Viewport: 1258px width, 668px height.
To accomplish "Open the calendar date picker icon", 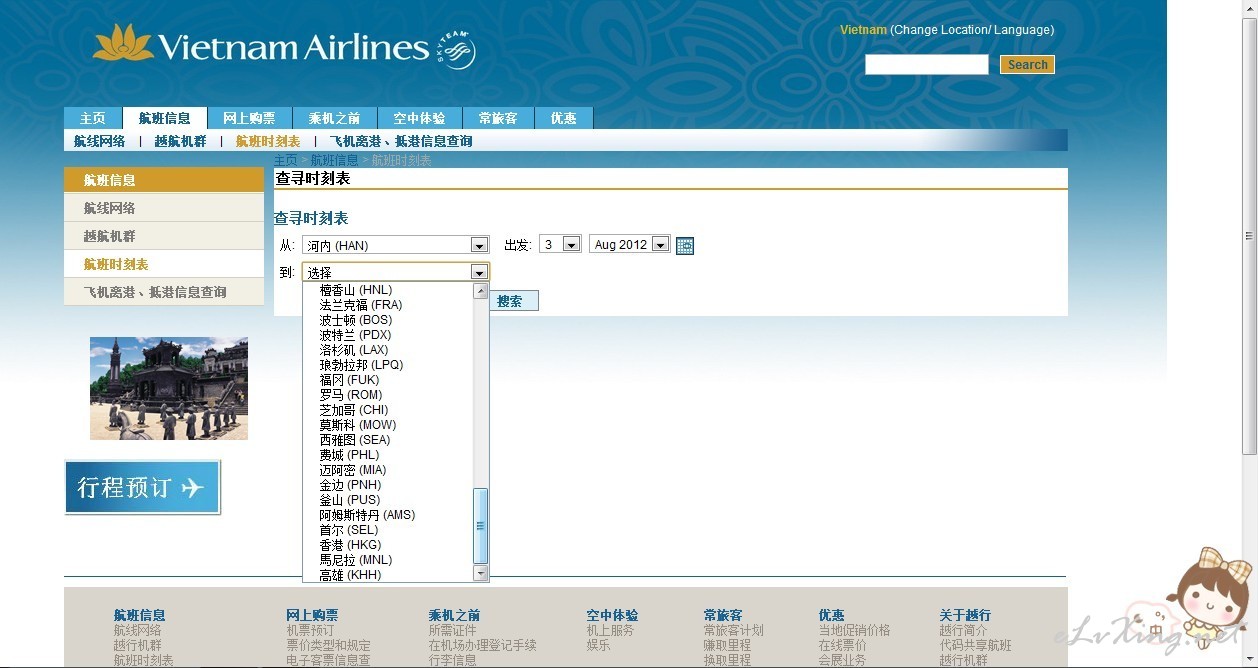I will point(685,245).
